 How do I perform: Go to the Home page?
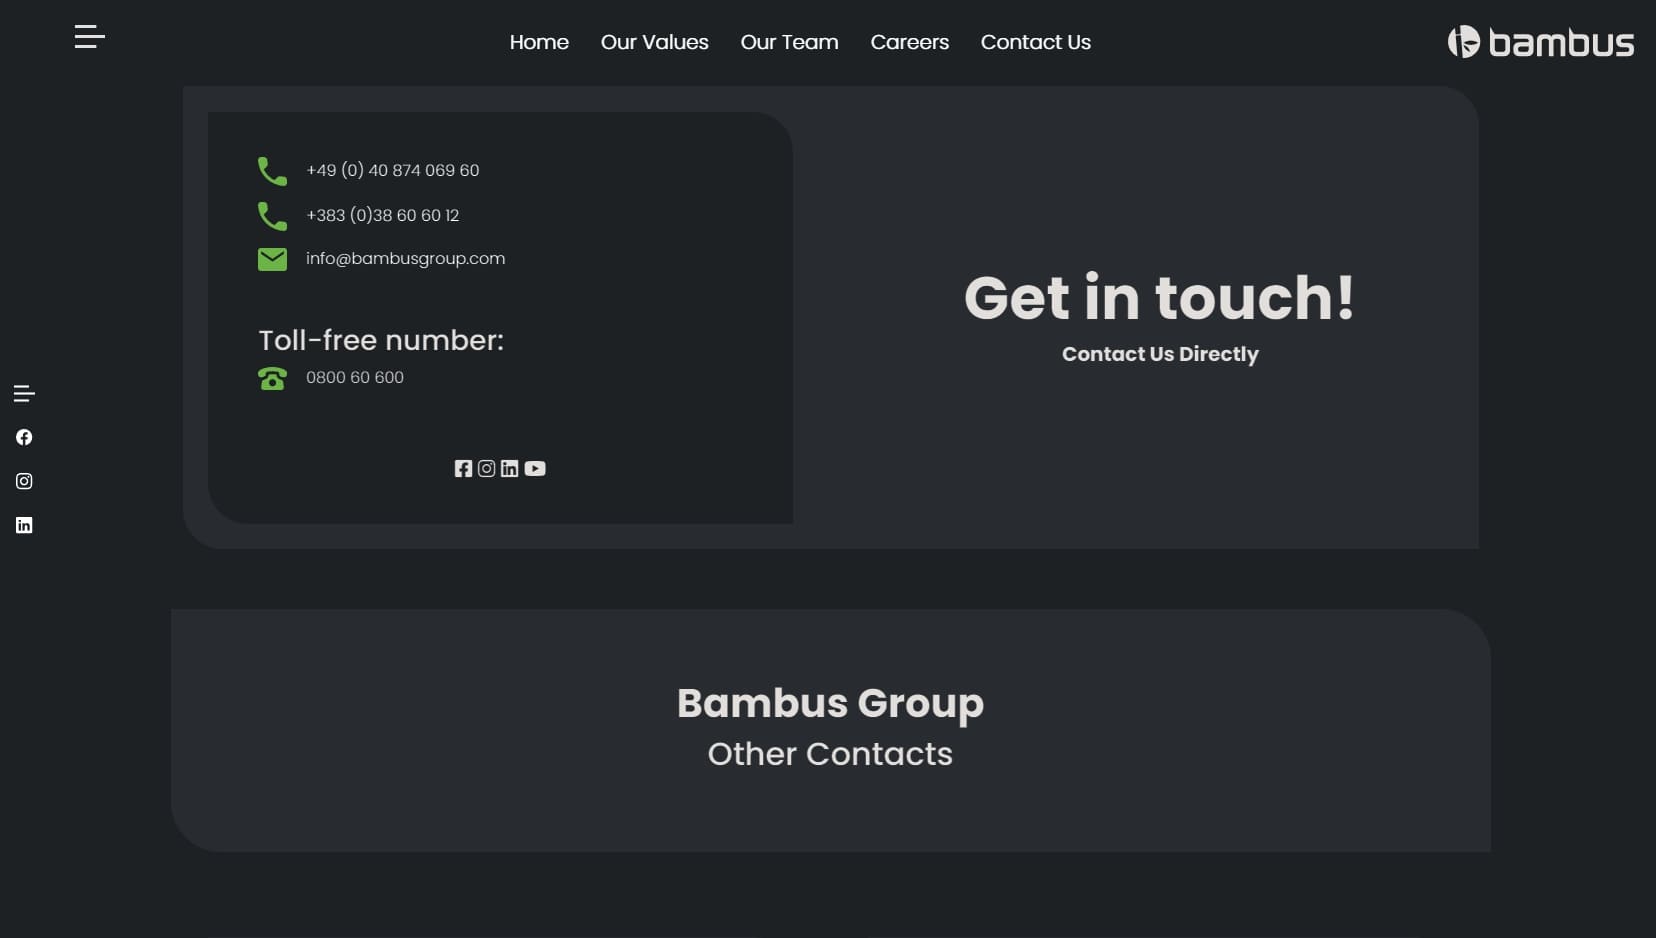tap(539, 42)
